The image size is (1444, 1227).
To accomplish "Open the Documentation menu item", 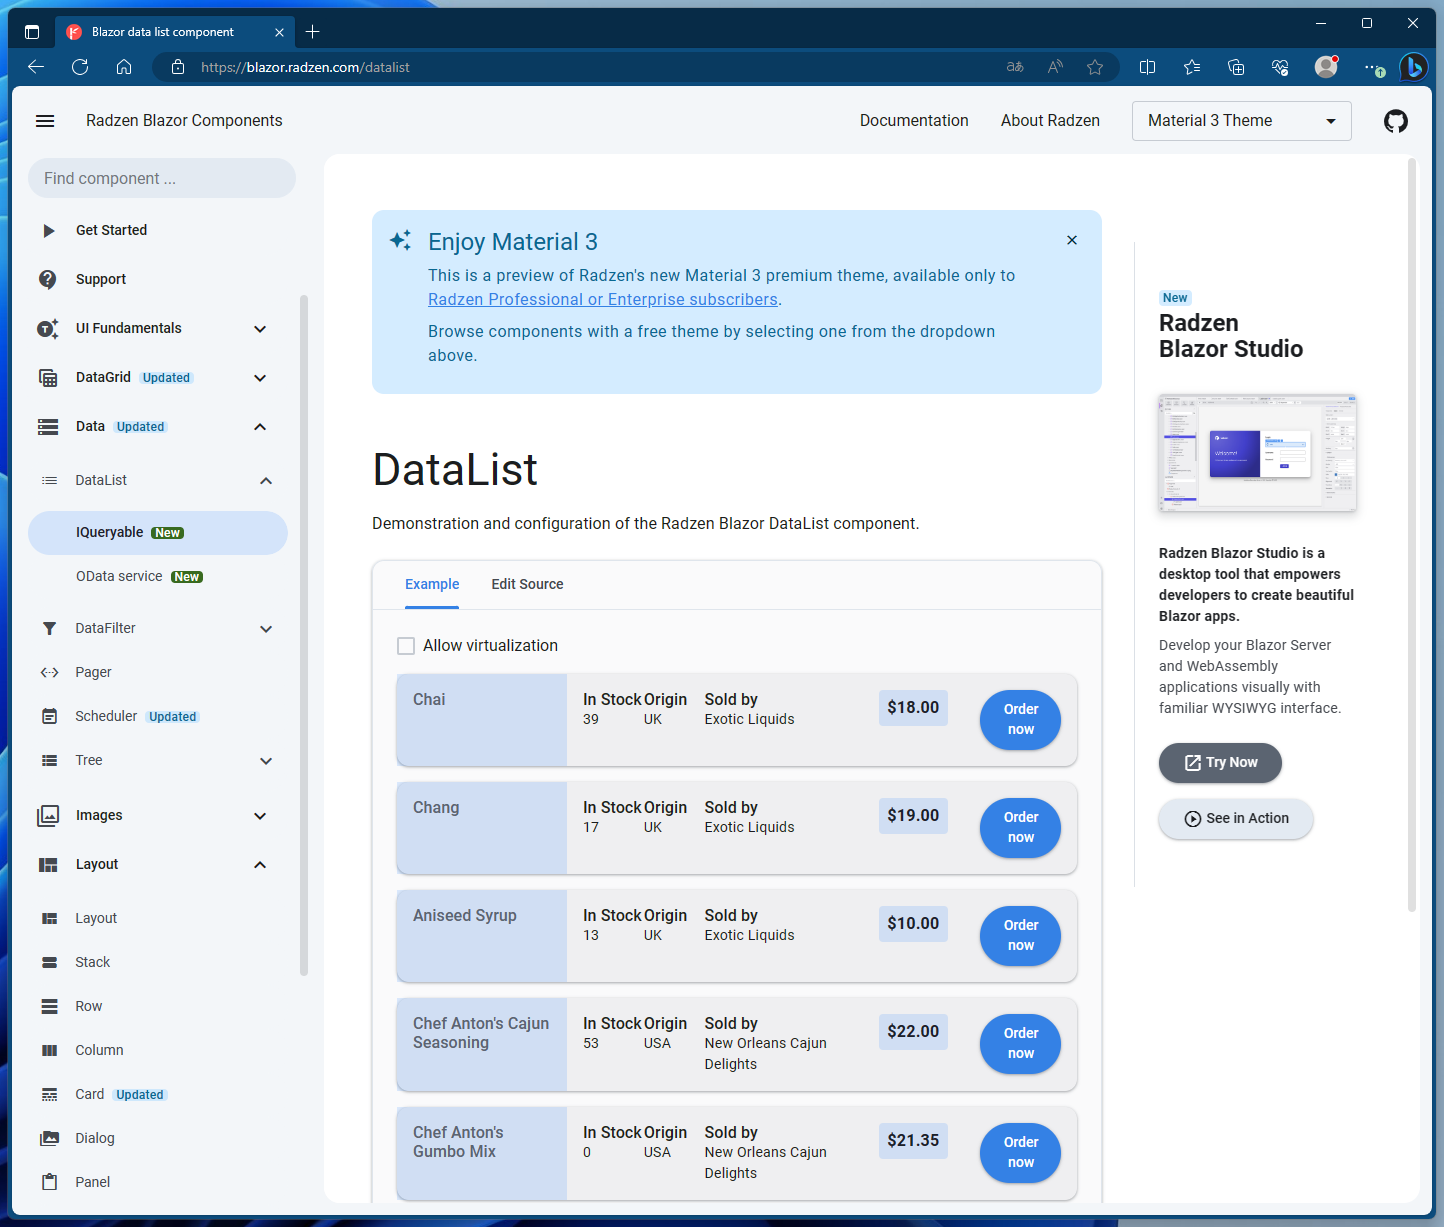I will pos(913,120).
